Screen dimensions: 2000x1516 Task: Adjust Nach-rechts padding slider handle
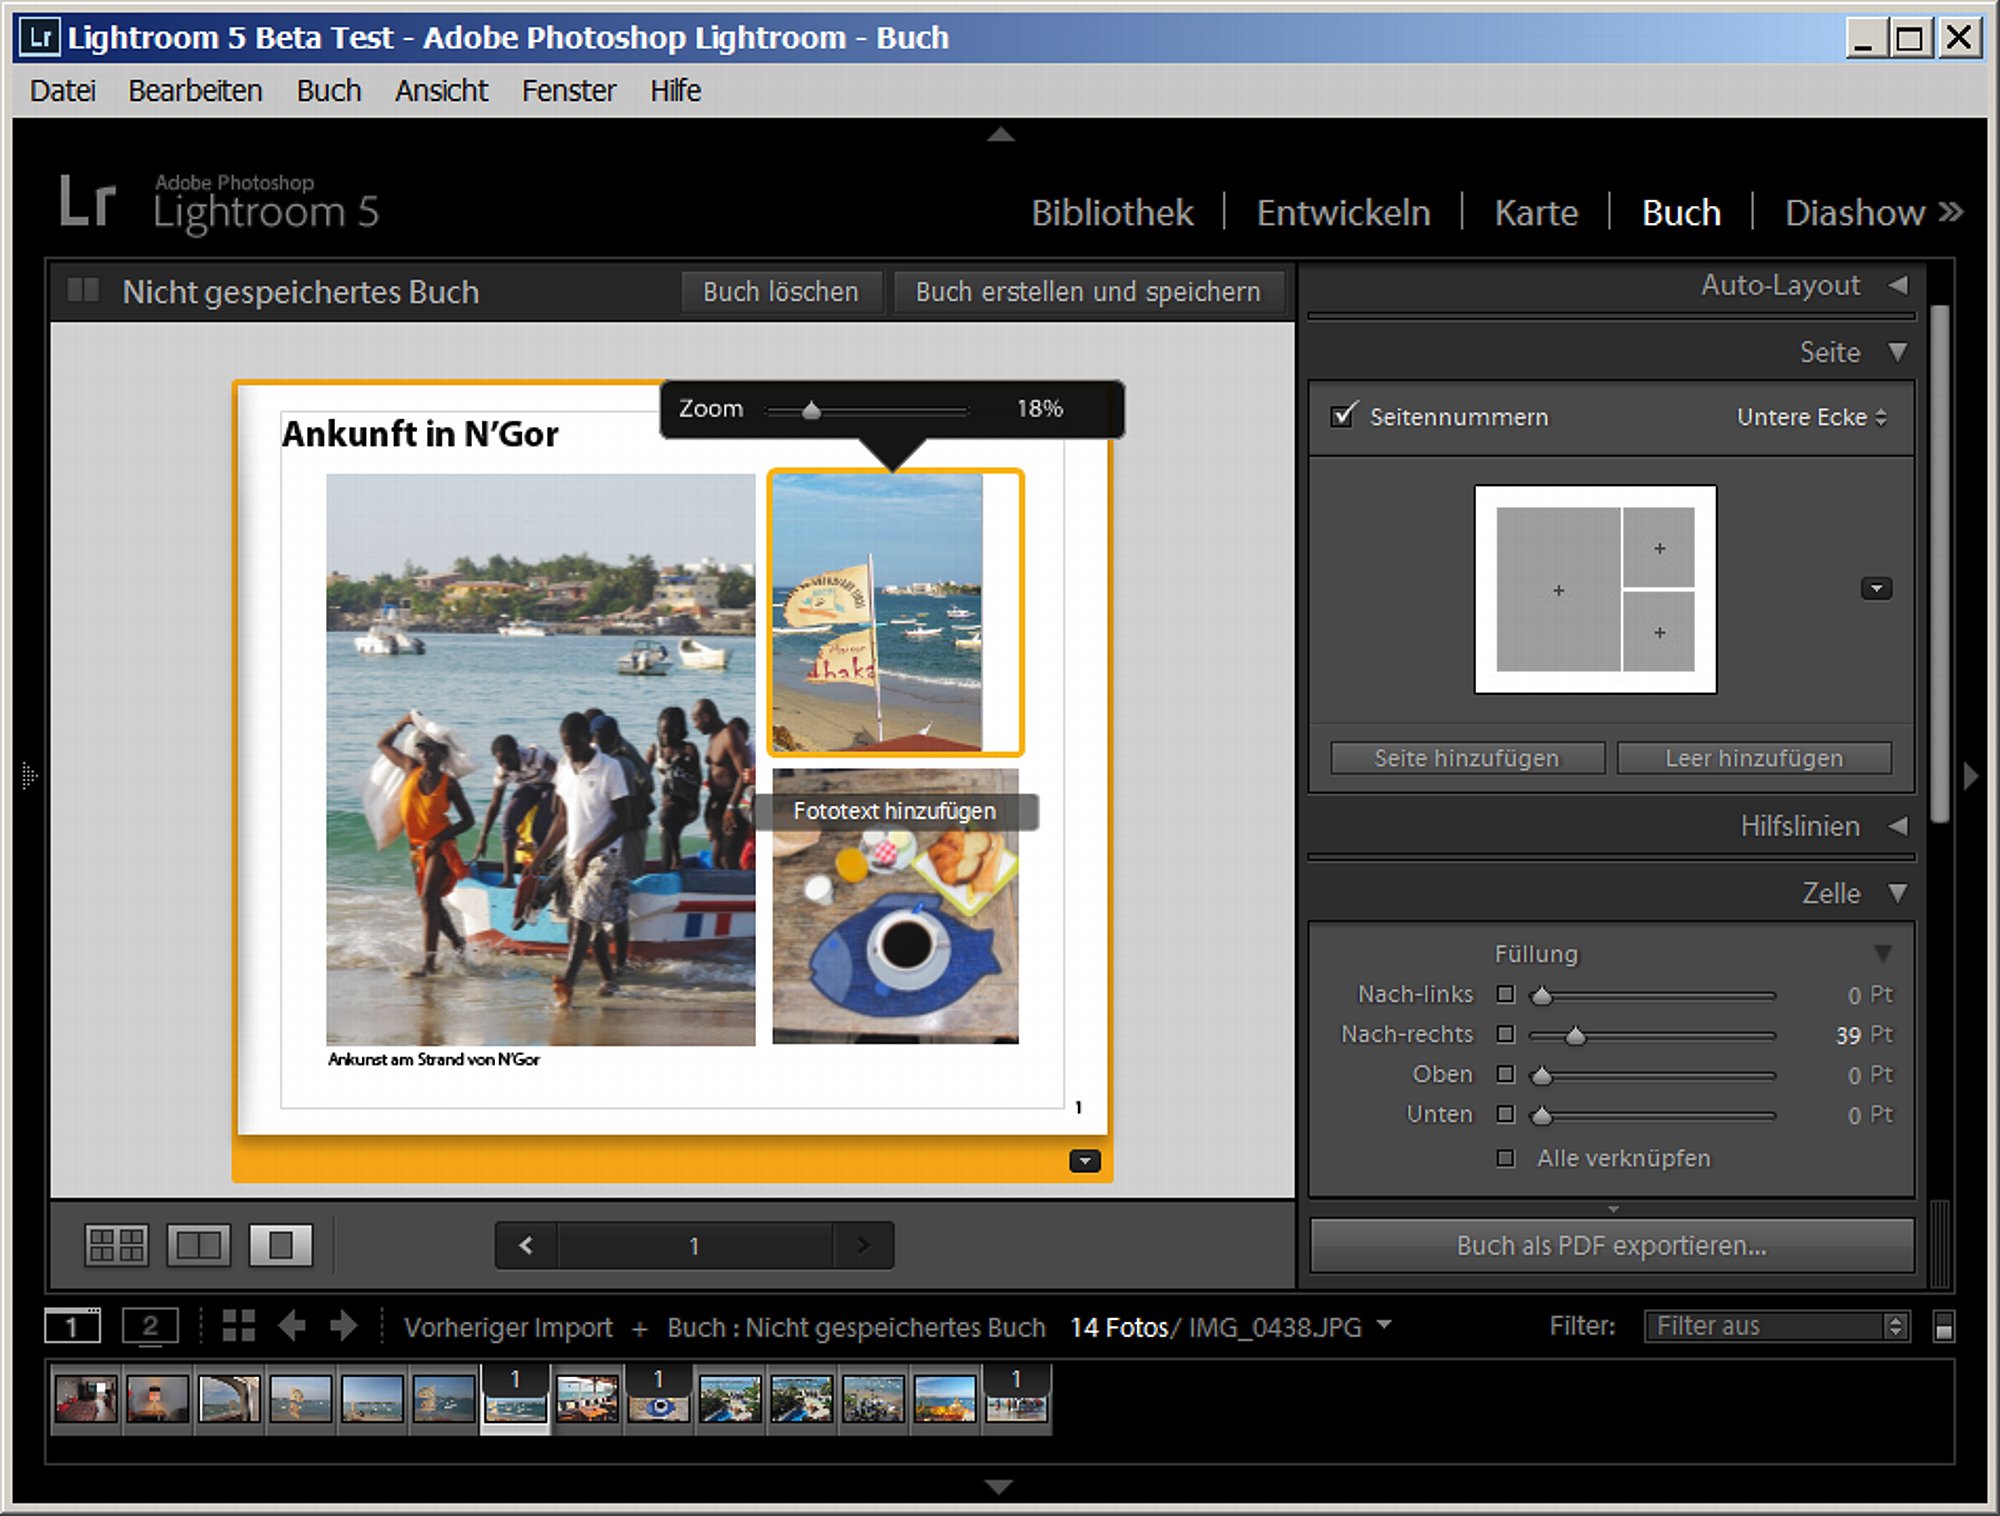(x=1575, y=1035)
